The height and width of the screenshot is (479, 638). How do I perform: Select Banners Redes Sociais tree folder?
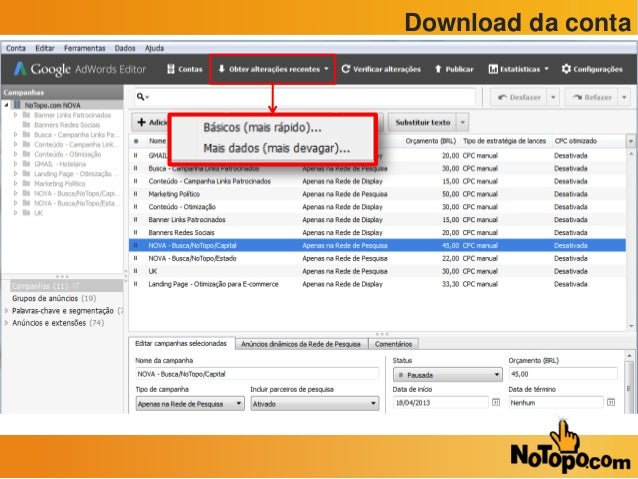67,125
